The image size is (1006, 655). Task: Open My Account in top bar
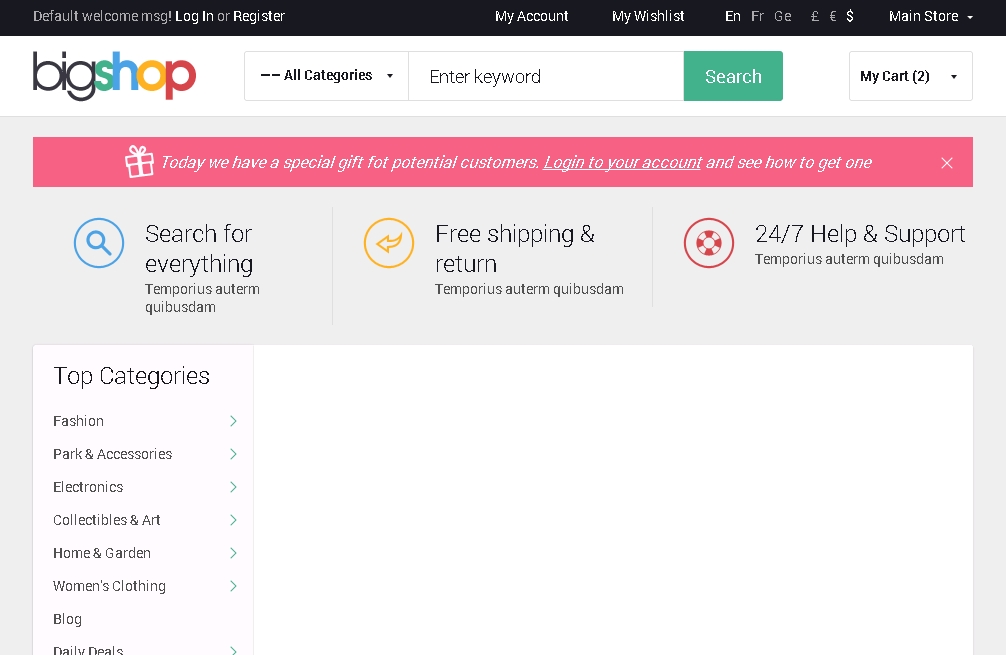[531, 16]
